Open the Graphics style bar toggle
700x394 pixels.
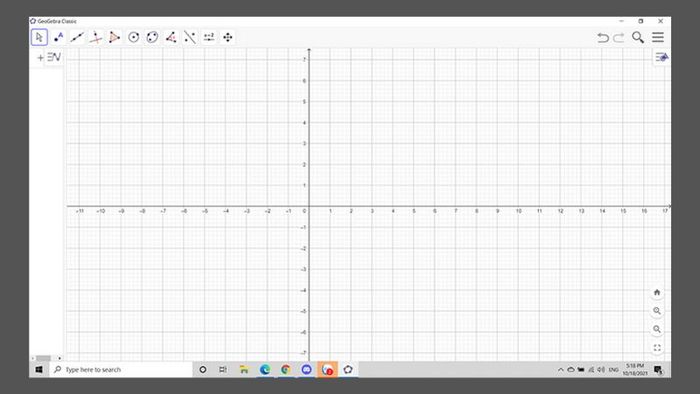[x=661, y=58]
